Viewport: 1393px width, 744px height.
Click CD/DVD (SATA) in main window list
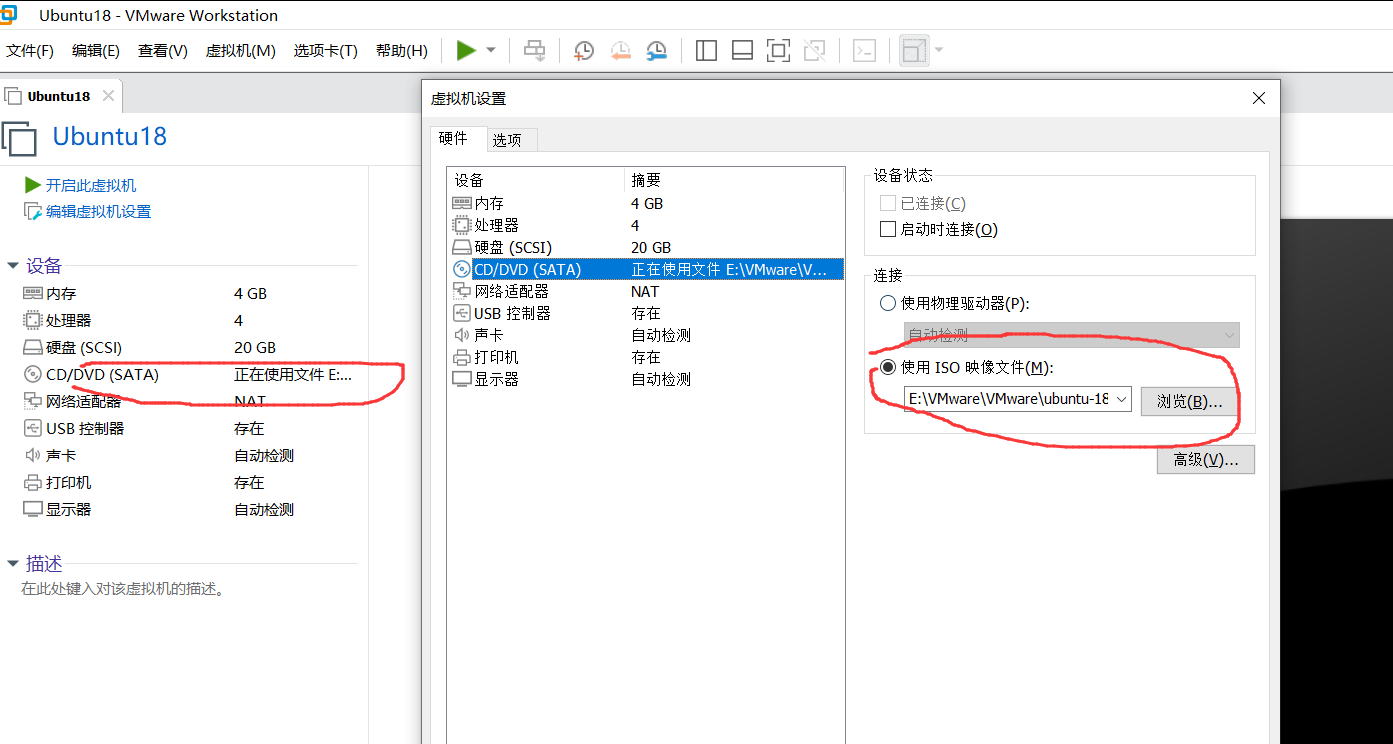pos(102,375)
